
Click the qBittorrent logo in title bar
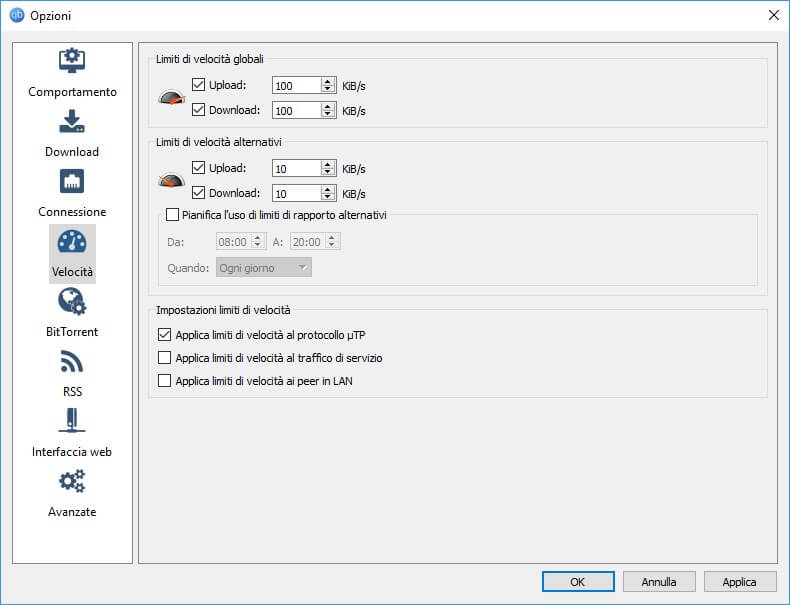pos(17,15)
